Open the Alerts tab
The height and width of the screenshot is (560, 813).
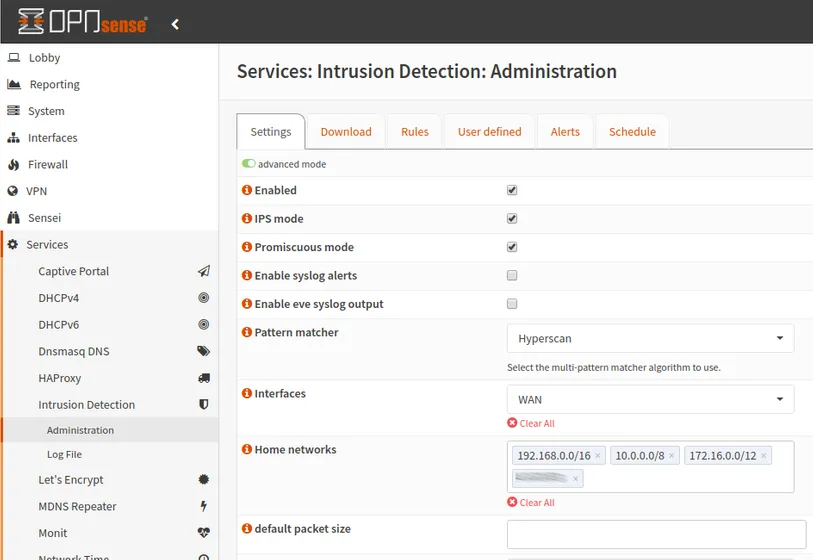pyautogui.click(x=565, y=132)
